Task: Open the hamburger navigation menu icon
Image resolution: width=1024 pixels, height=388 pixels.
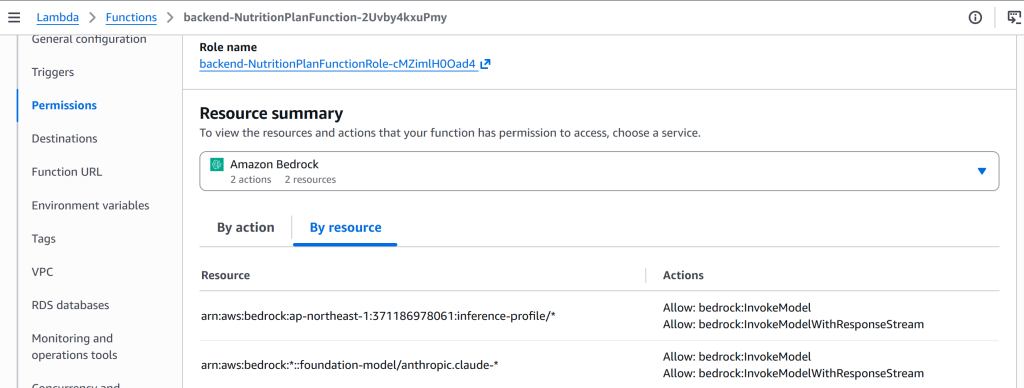Action: coord(14,18)
